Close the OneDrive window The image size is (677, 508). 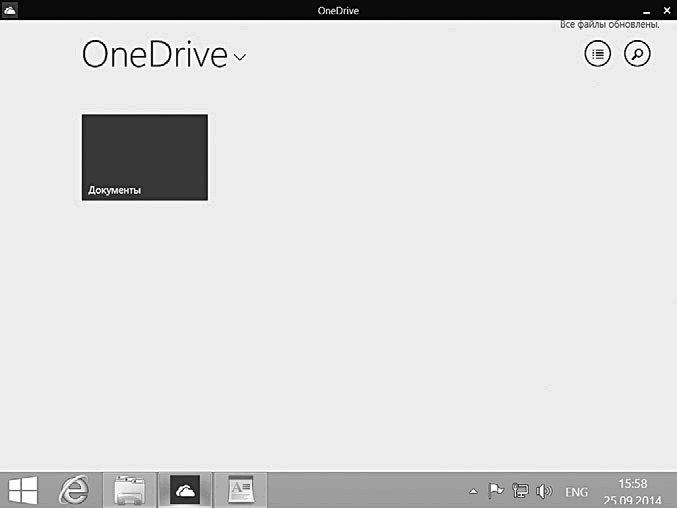(x=667, y=10)
